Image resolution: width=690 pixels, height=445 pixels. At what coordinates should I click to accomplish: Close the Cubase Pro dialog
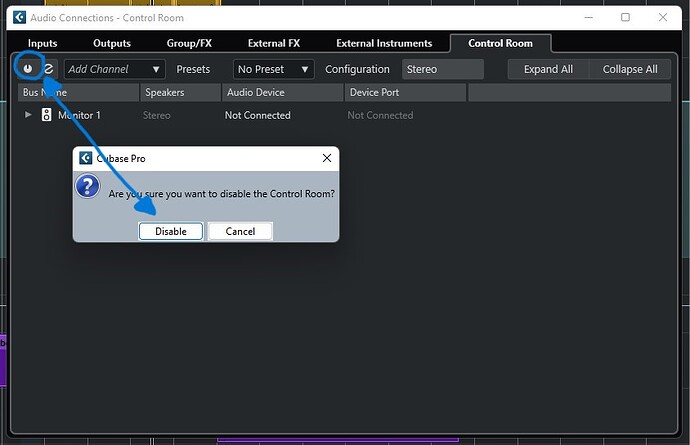click(327, 158)
